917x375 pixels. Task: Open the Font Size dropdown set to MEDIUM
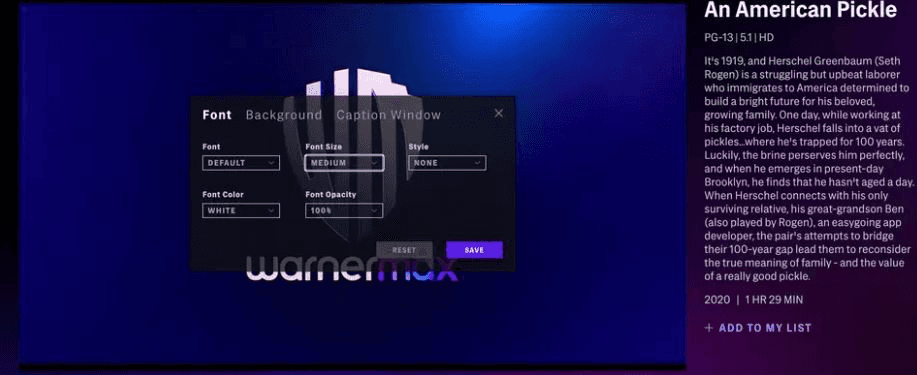coord(344,163)
